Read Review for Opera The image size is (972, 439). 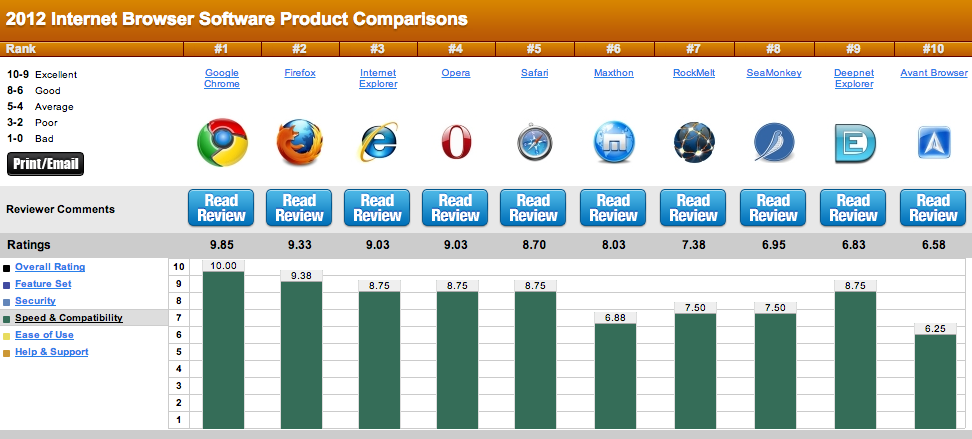point(456,208)
